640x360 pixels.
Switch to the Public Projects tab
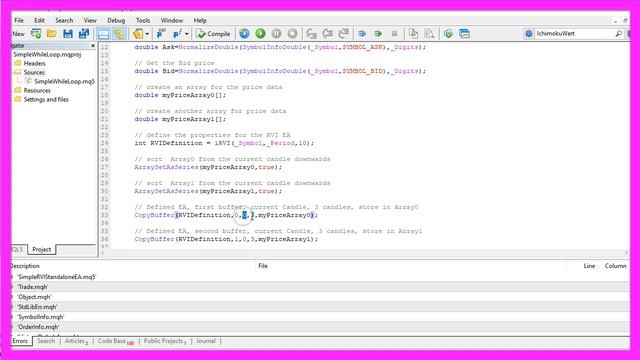click(164, 341)
